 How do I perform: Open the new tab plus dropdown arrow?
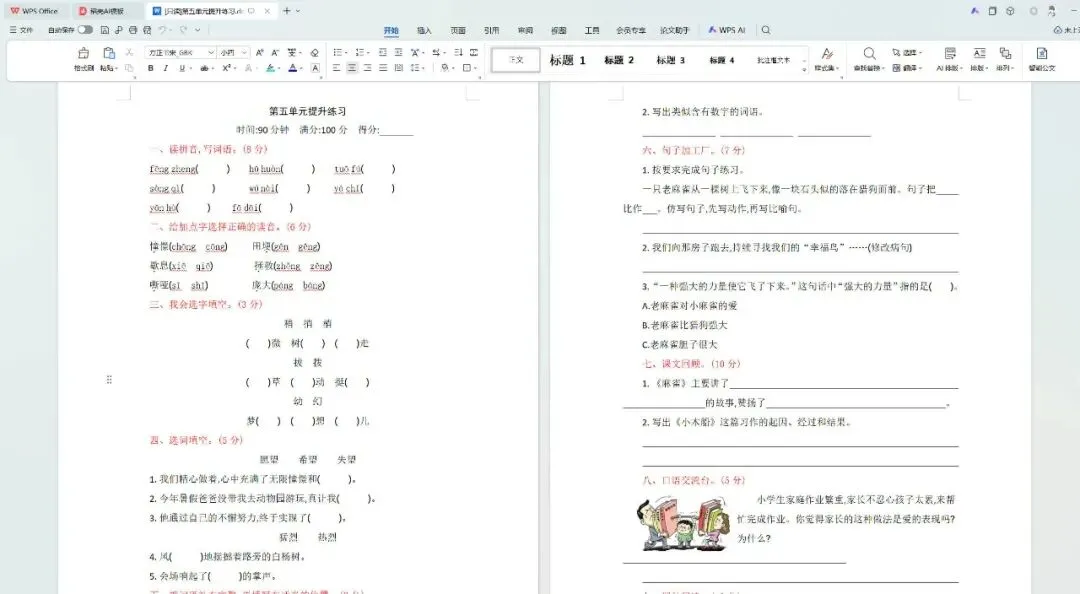[298, 11]
